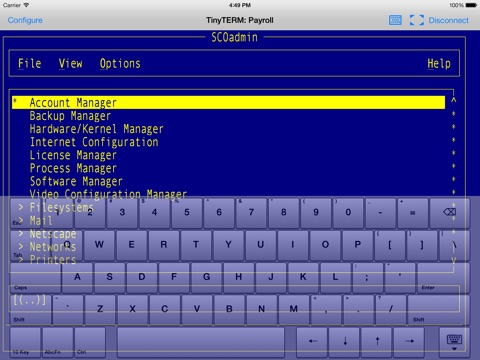This screenshot has width=480, height=360.
Task: Tap the right bracket key
Action: [422, 245]
